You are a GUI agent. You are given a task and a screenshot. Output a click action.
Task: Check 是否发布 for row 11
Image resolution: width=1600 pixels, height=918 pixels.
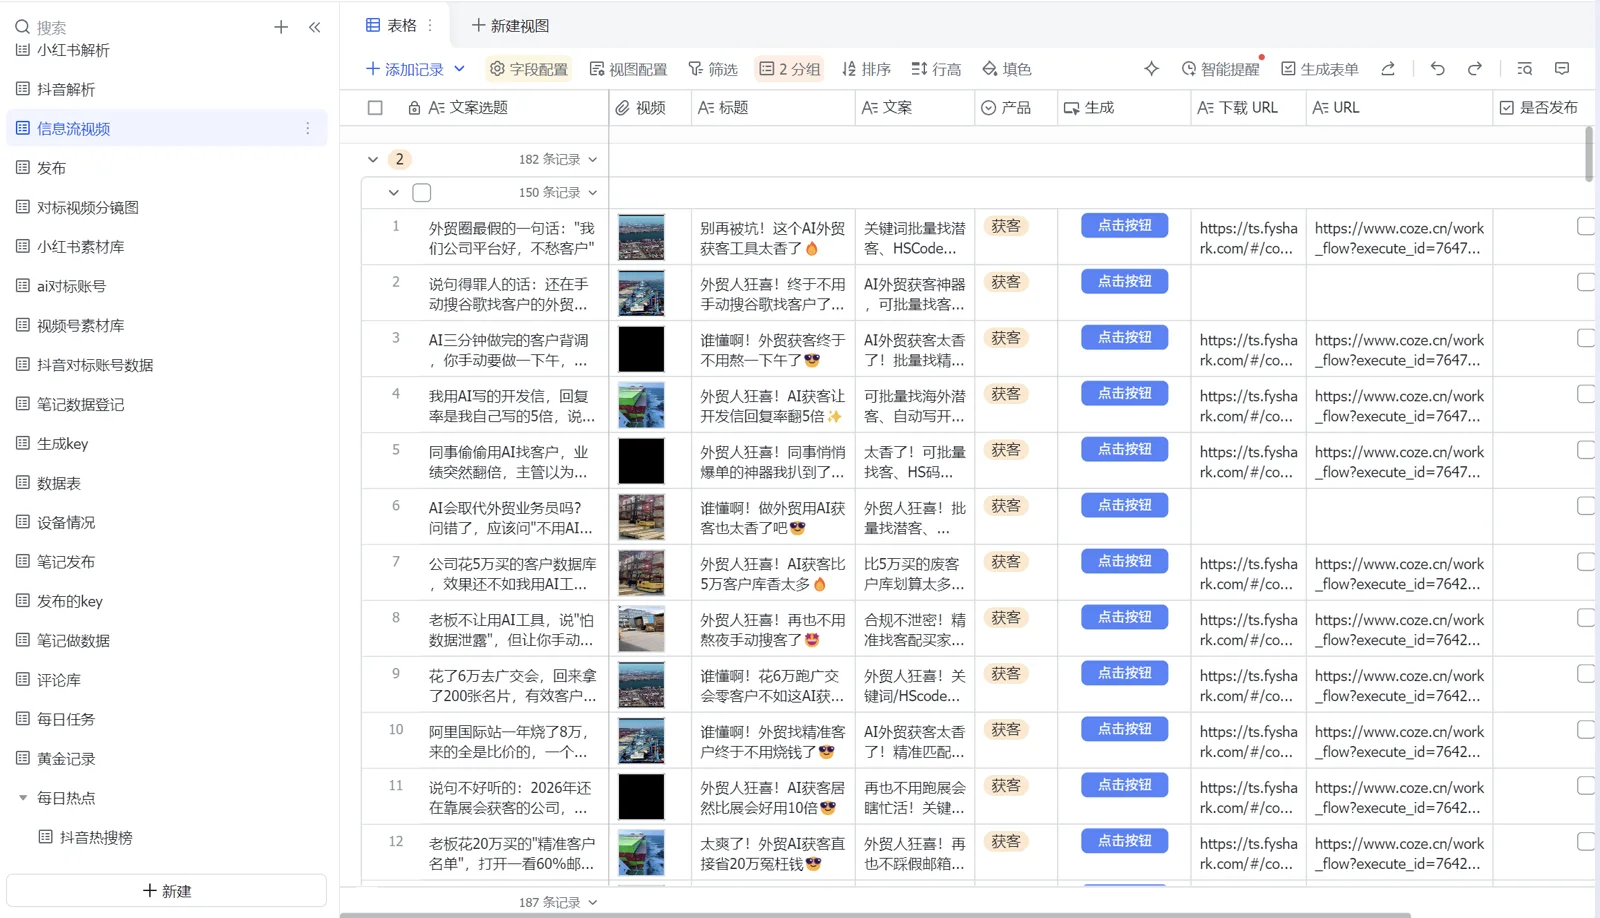point(1586,786)
